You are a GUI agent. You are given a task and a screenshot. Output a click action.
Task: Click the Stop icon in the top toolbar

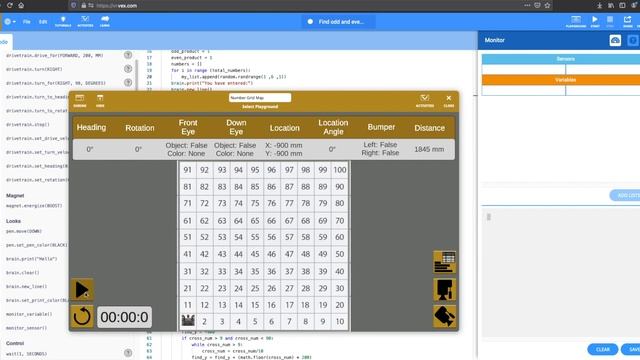[x=610, y=22]
